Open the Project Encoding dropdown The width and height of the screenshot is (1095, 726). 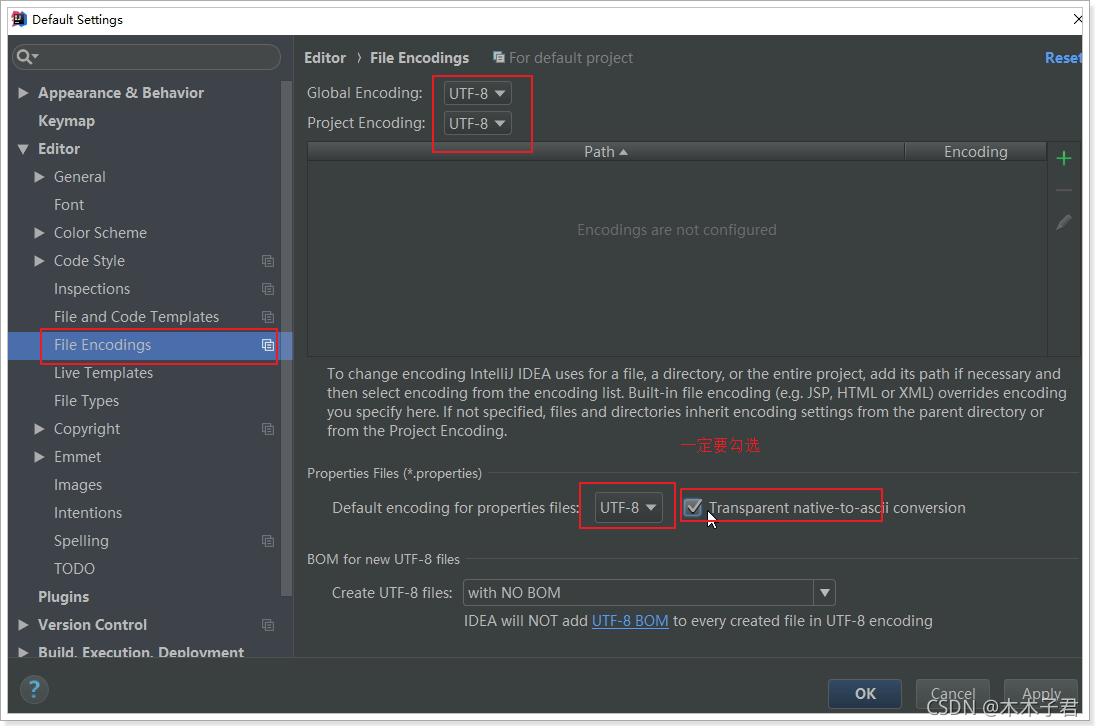point(478,124)
